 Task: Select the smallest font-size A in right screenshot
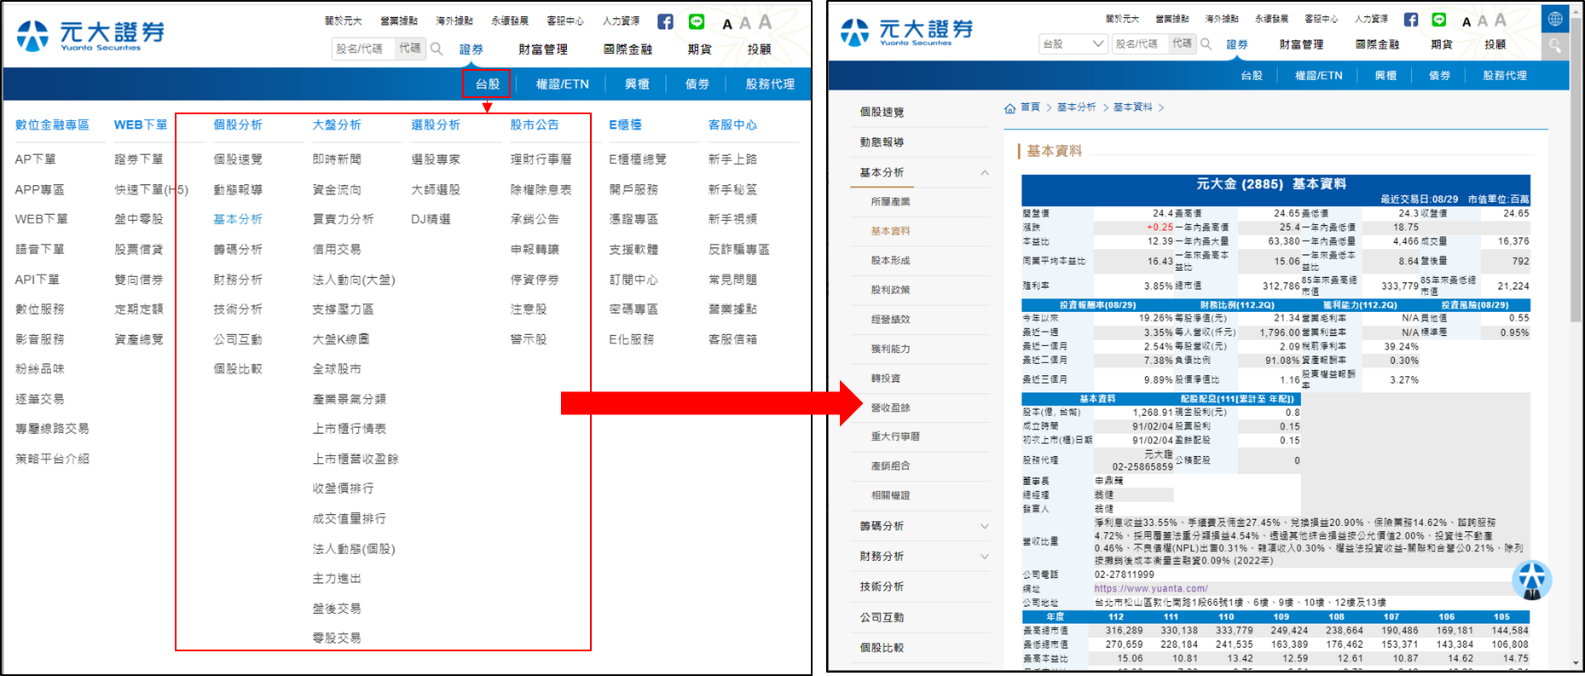pyautogui.click(x=1466, y=22)
